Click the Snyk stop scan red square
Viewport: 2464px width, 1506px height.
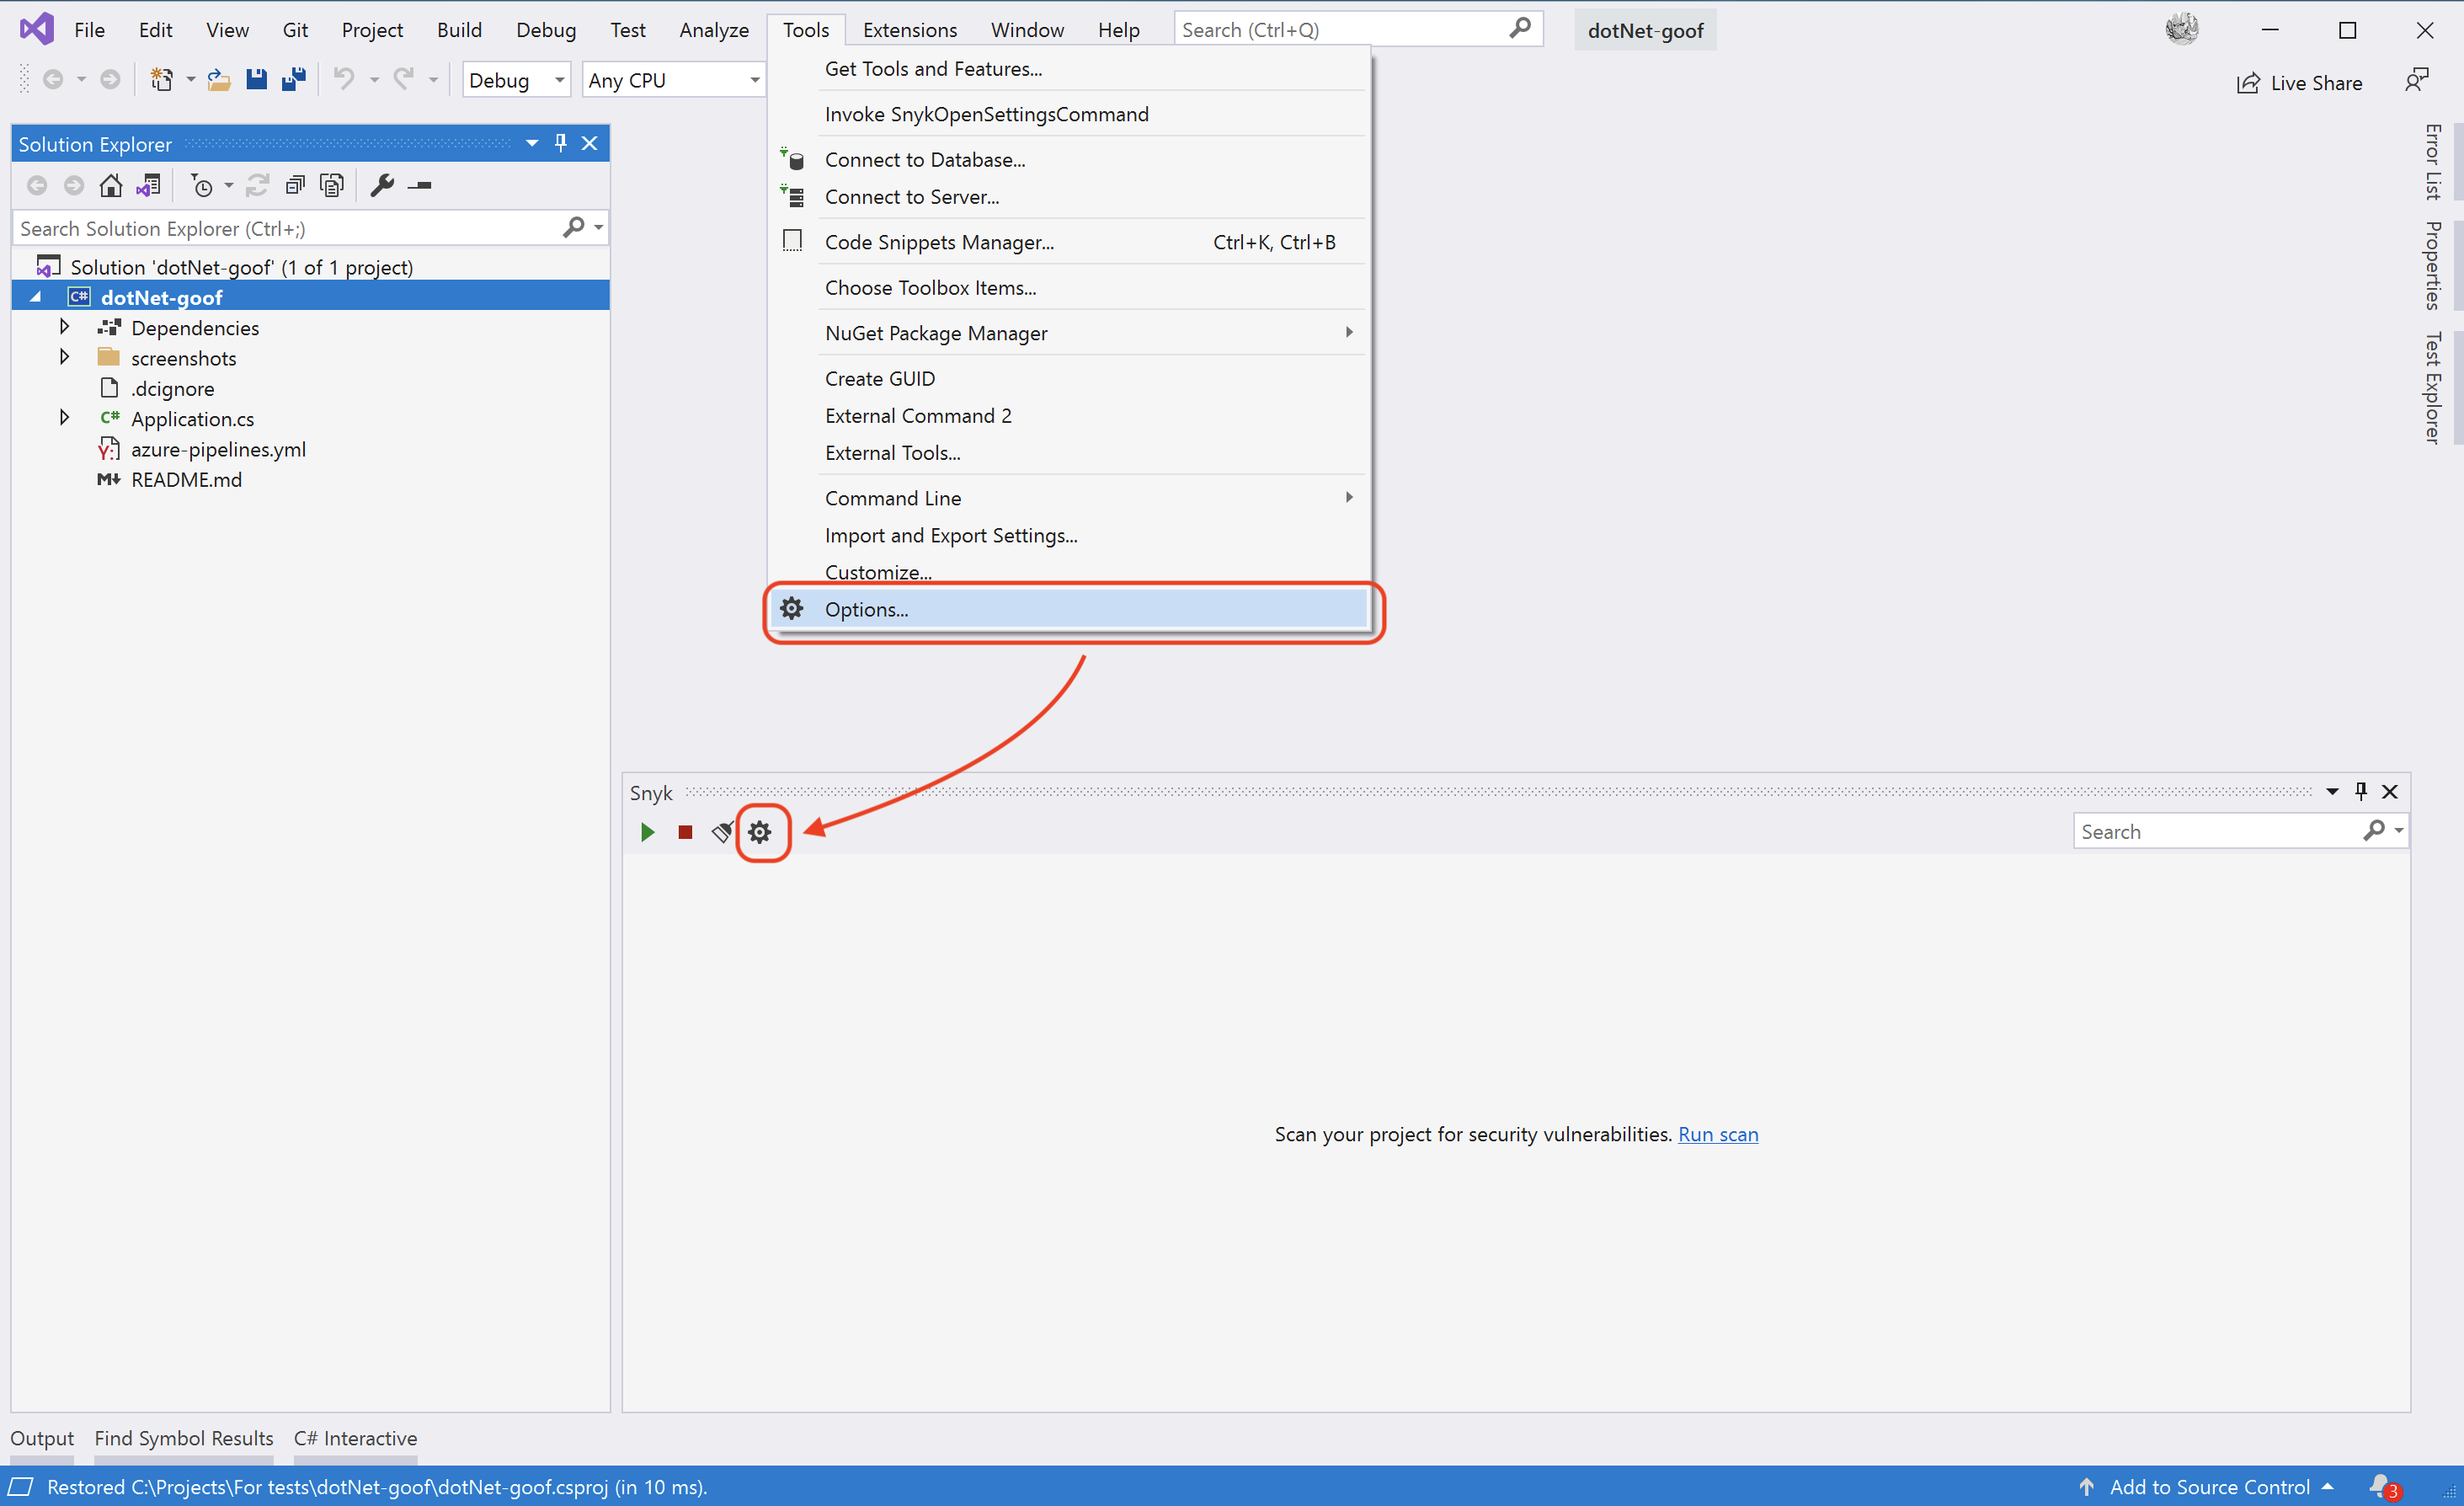[x=685, y=832]
